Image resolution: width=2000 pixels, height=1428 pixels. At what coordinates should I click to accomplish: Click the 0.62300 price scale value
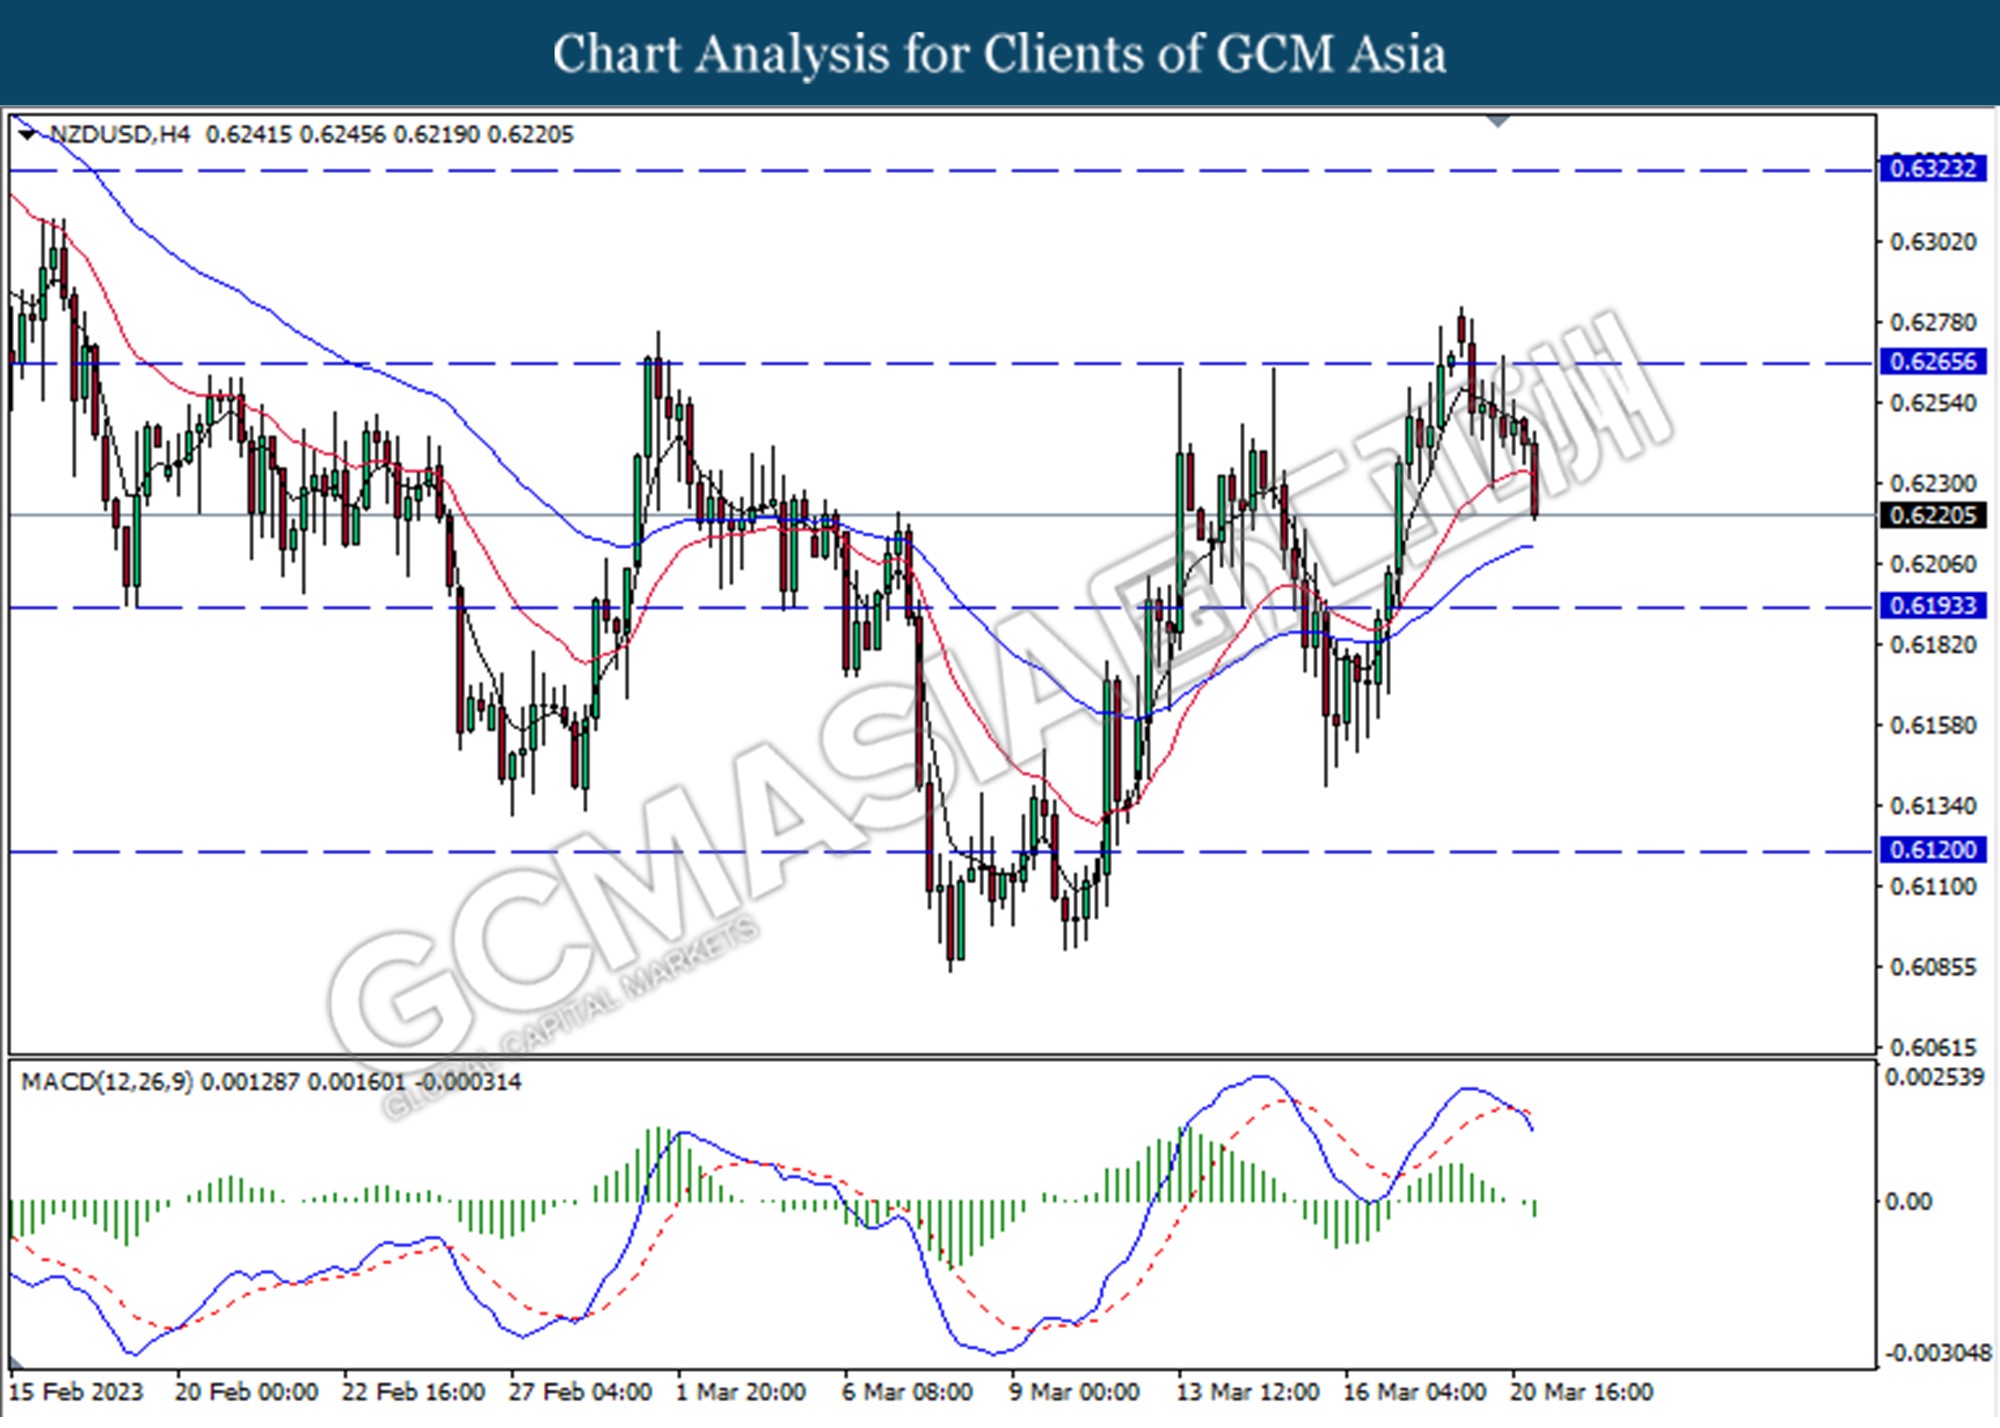coord(1933,483)
